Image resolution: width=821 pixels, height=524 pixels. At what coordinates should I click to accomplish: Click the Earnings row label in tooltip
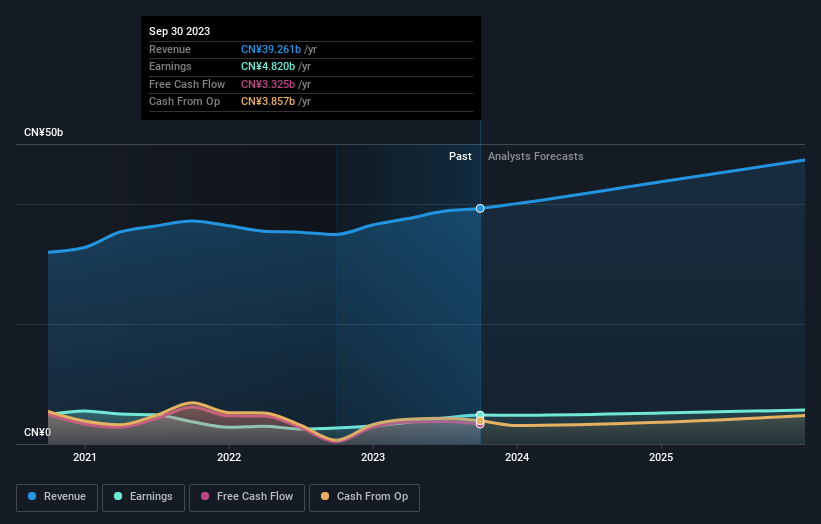[170, 66]
